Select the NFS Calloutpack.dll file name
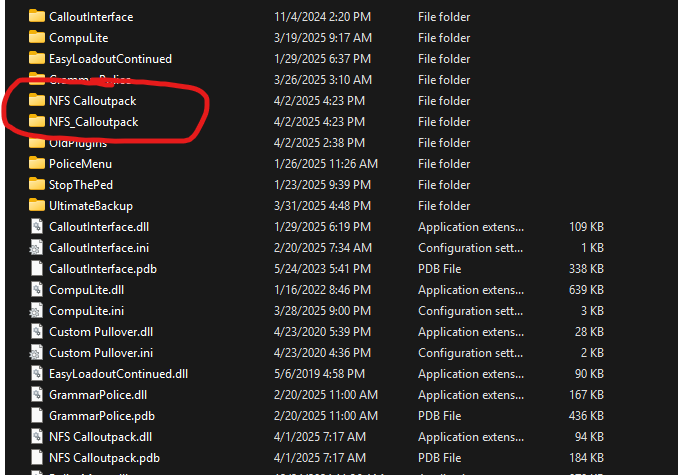678x475 pixels. 100,436
